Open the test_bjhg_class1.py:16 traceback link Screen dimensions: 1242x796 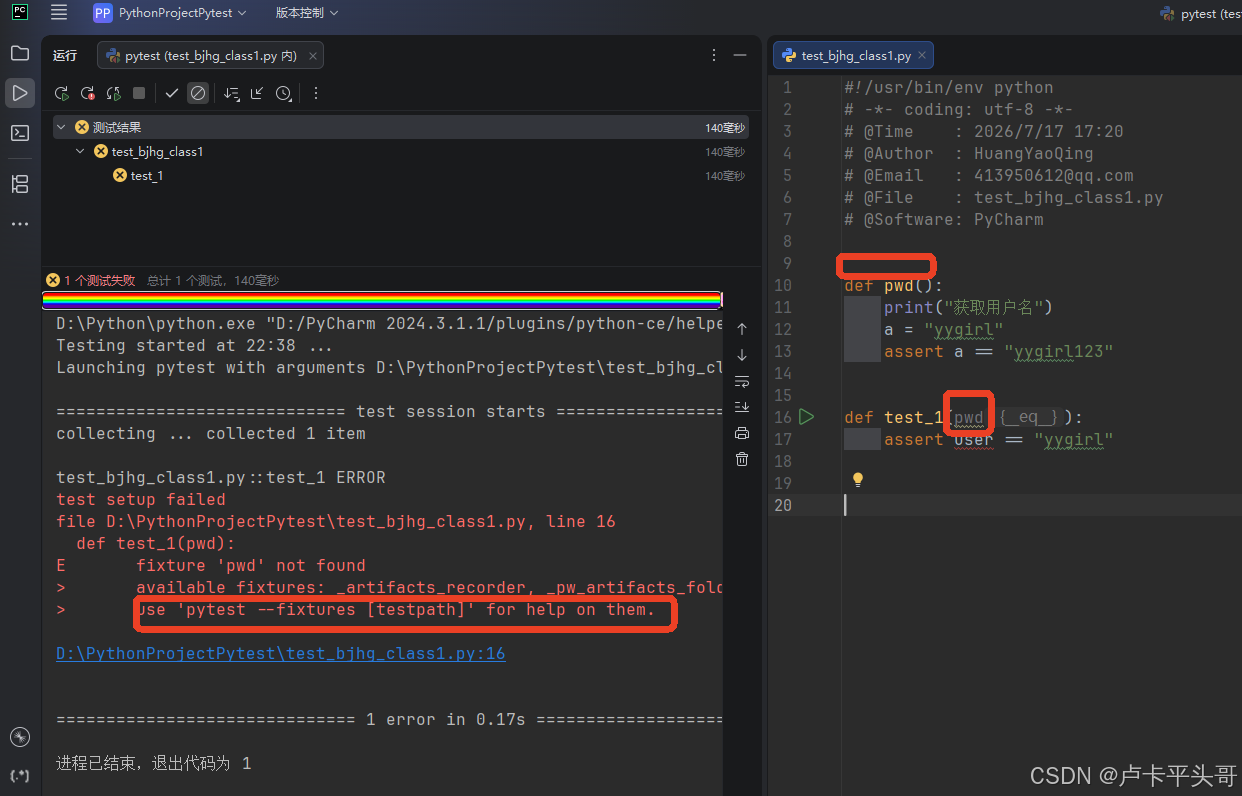pos(281,654)
